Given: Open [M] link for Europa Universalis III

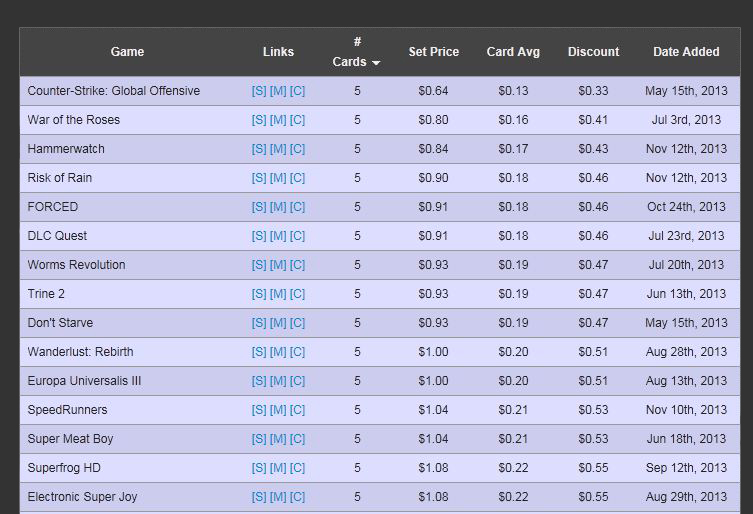Looking at the screenshot, I should pos(278,381).
